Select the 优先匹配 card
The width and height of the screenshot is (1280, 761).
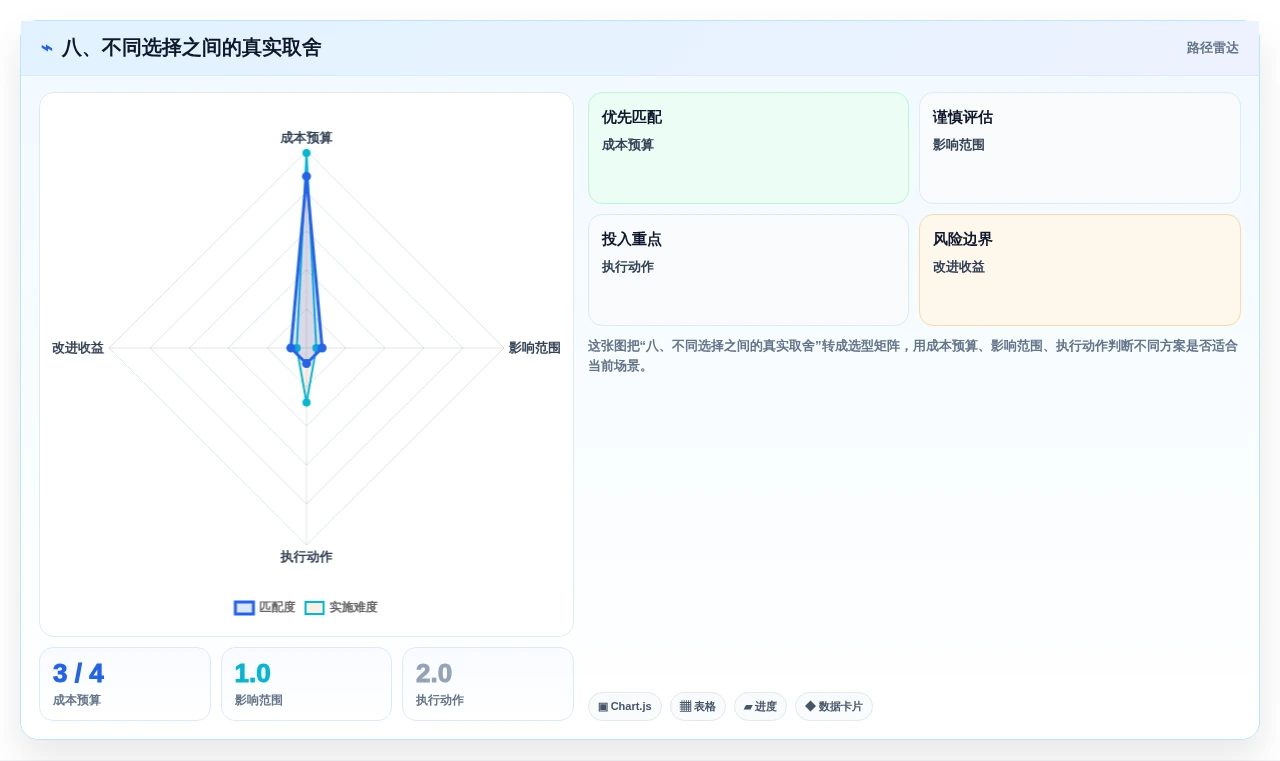click(748, 148)
